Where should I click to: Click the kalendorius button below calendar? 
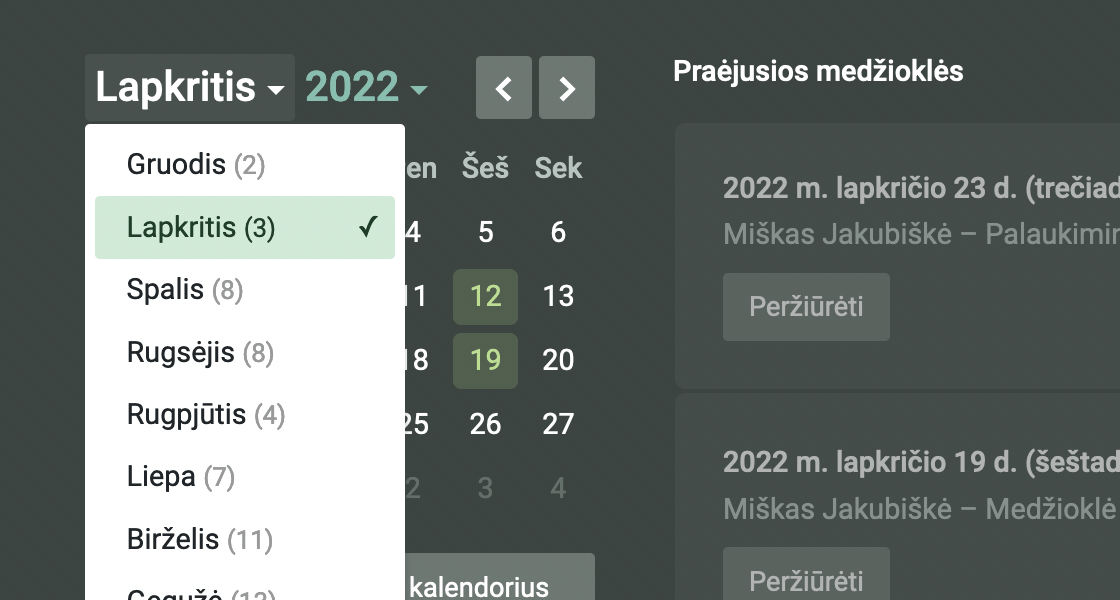500,583
